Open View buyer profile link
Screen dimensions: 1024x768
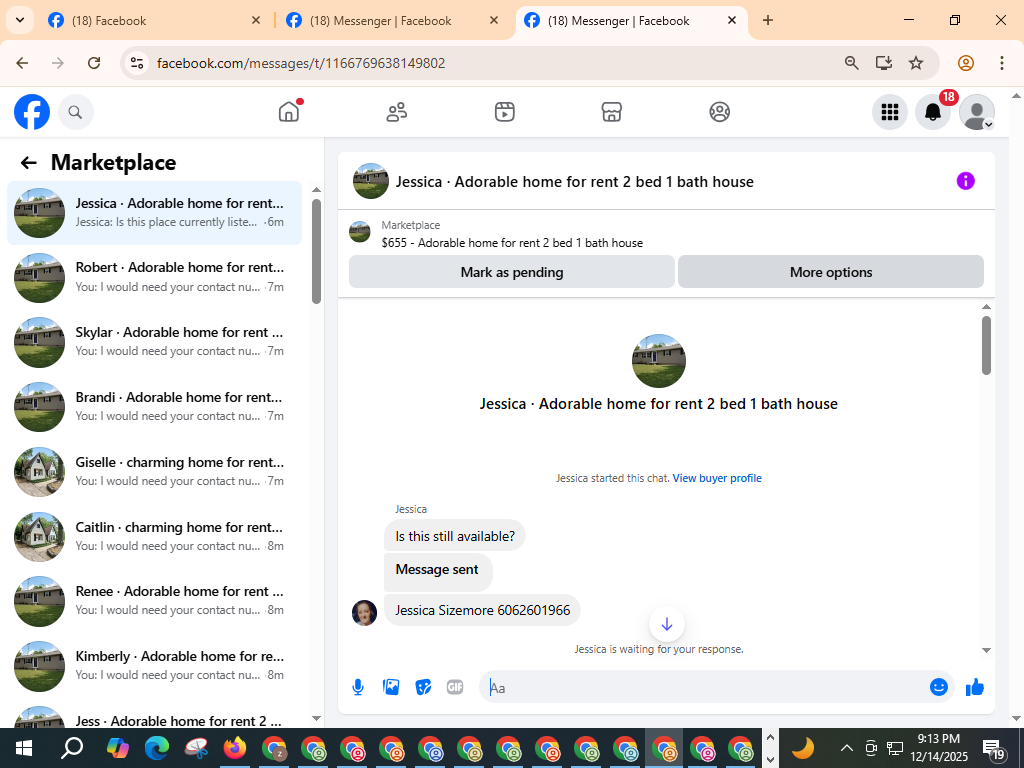(717, 478)
